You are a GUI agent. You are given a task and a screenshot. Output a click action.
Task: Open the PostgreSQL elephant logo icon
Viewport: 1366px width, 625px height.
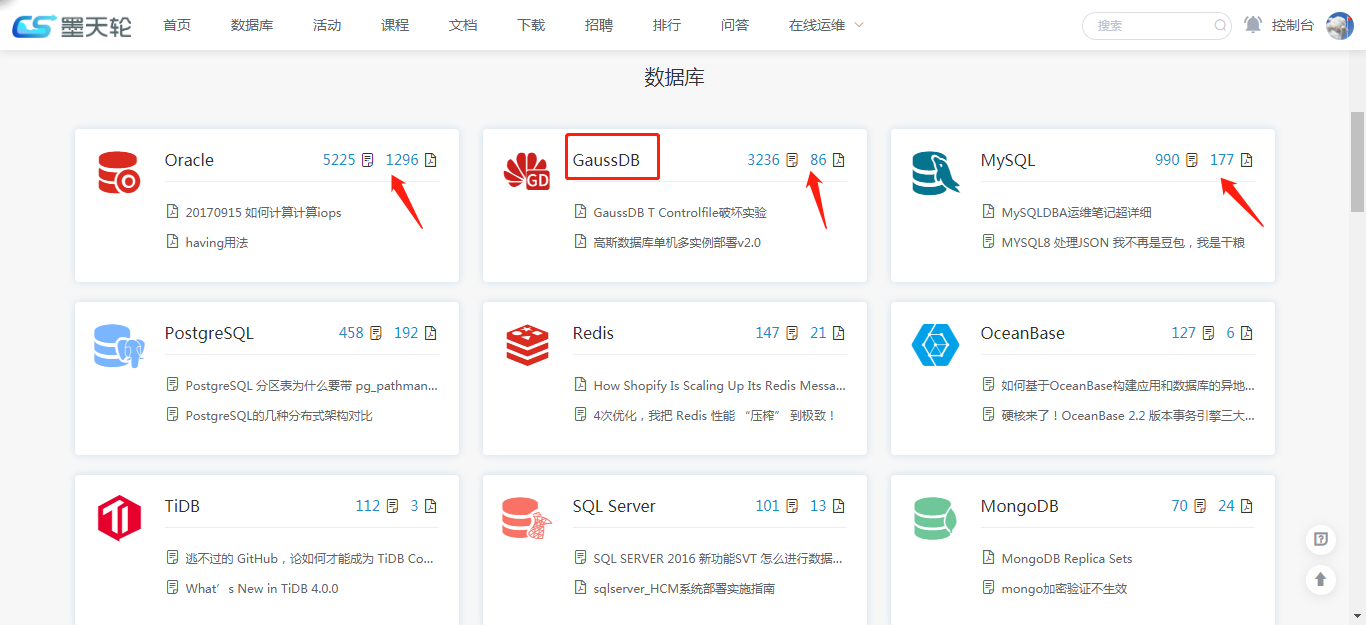[118, 345]
